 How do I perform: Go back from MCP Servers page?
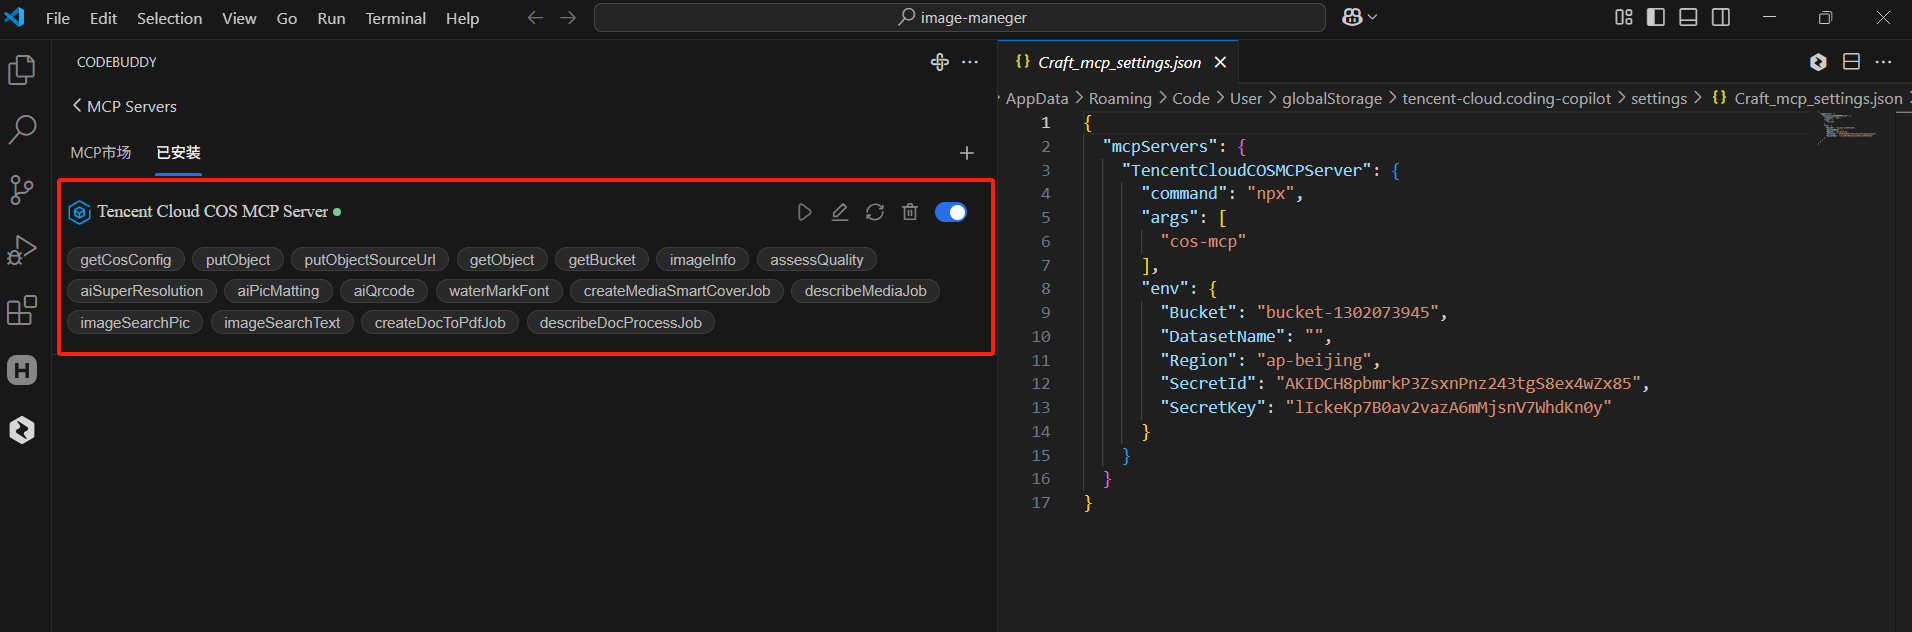[77, 105]
